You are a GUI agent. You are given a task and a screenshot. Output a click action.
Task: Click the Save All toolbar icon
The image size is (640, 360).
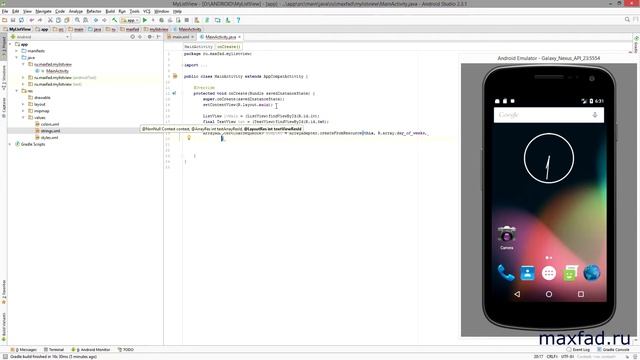[x=13, y=20]
